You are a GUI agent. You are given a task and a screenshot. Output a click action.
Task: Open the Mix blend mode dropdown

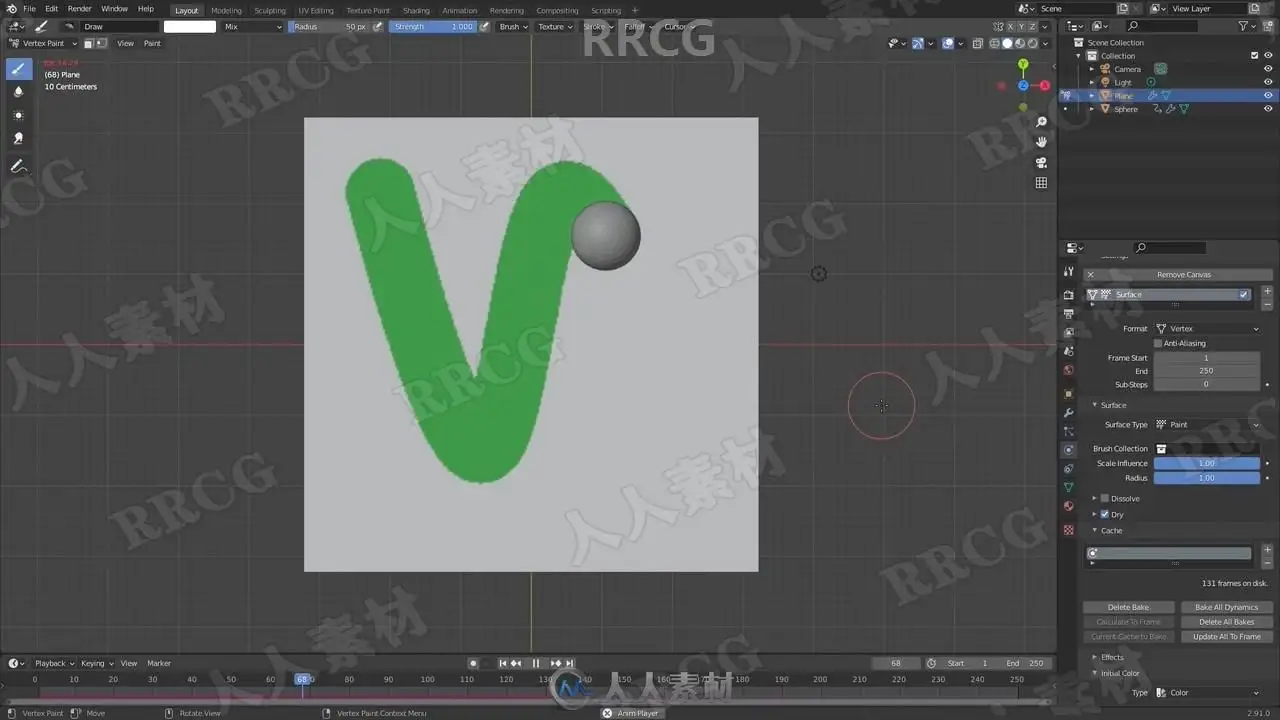click(252, 27)
